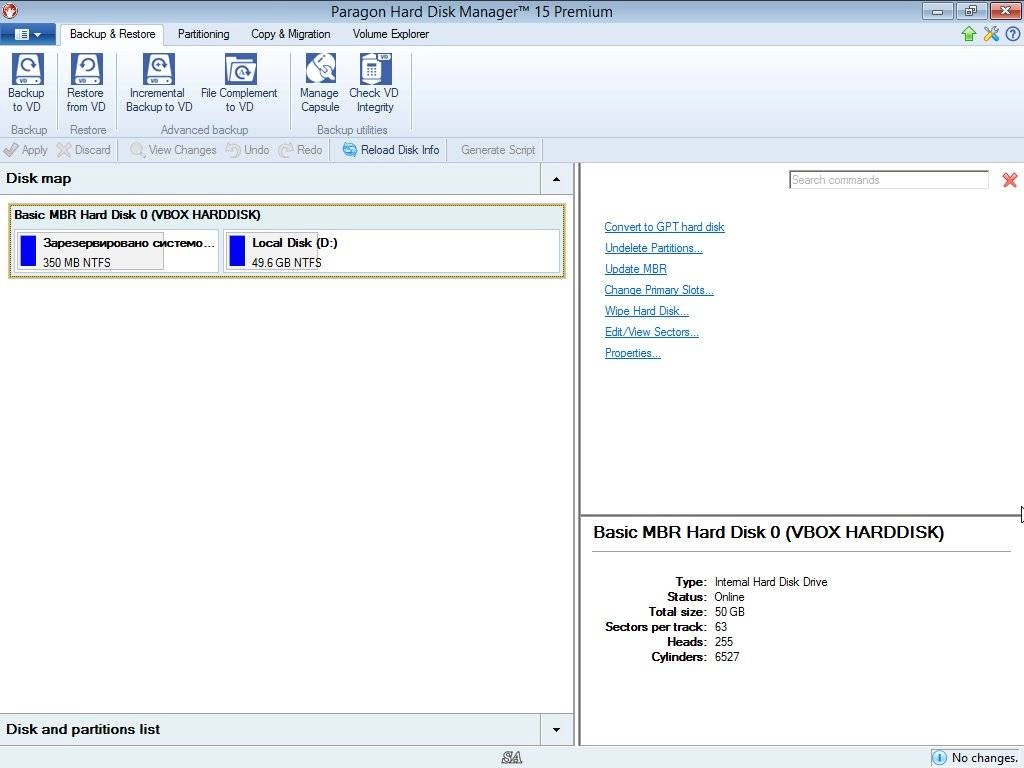This screenshot has height=768, width=1024.
Task: Open Edit/View Sectors link
Action: pos(652,332)
